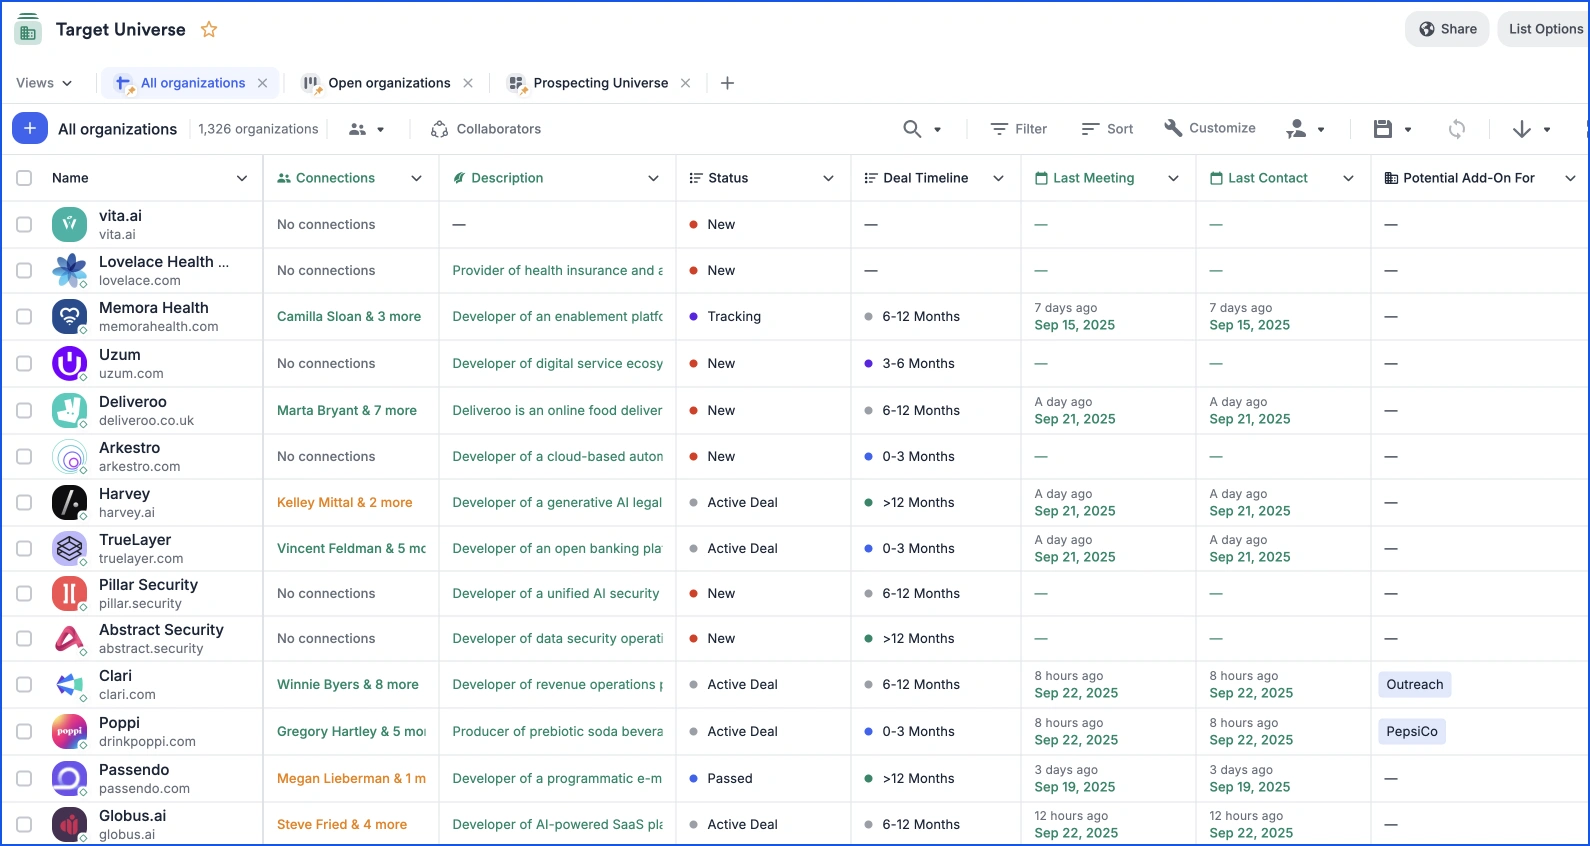This screenshot has width=1590, height=846.
Task: Open the Last Contact column dropdown arrow
Action: click(1349, 178)
